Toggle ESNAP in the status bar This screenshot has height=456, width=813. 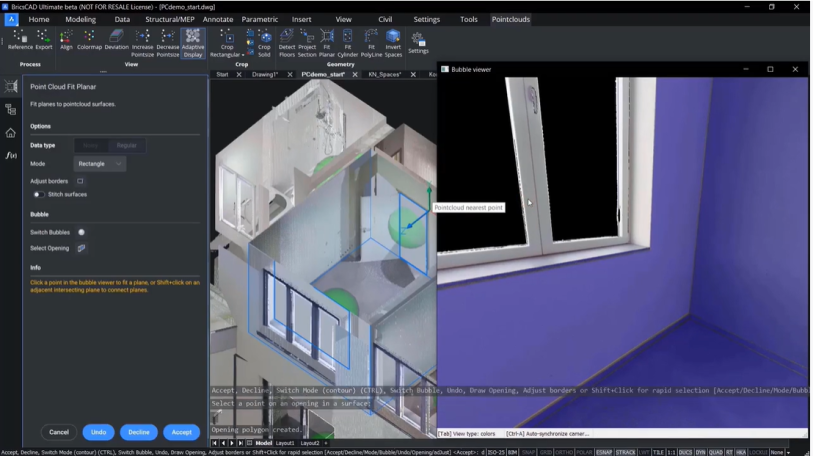pos(604,452)
